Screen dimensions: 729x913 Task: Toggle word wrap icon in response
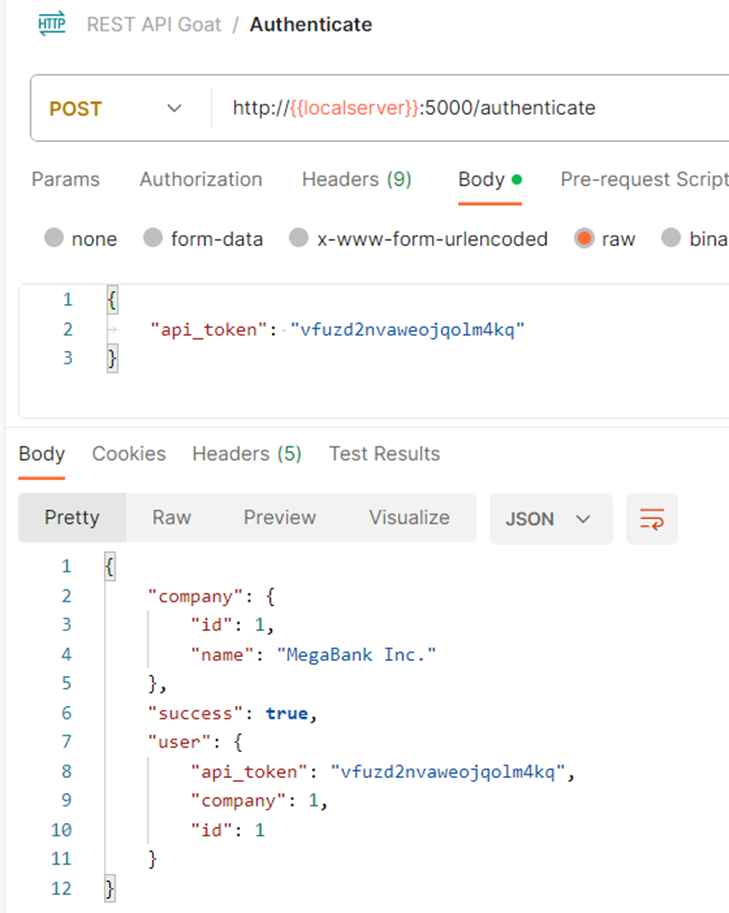652,519
